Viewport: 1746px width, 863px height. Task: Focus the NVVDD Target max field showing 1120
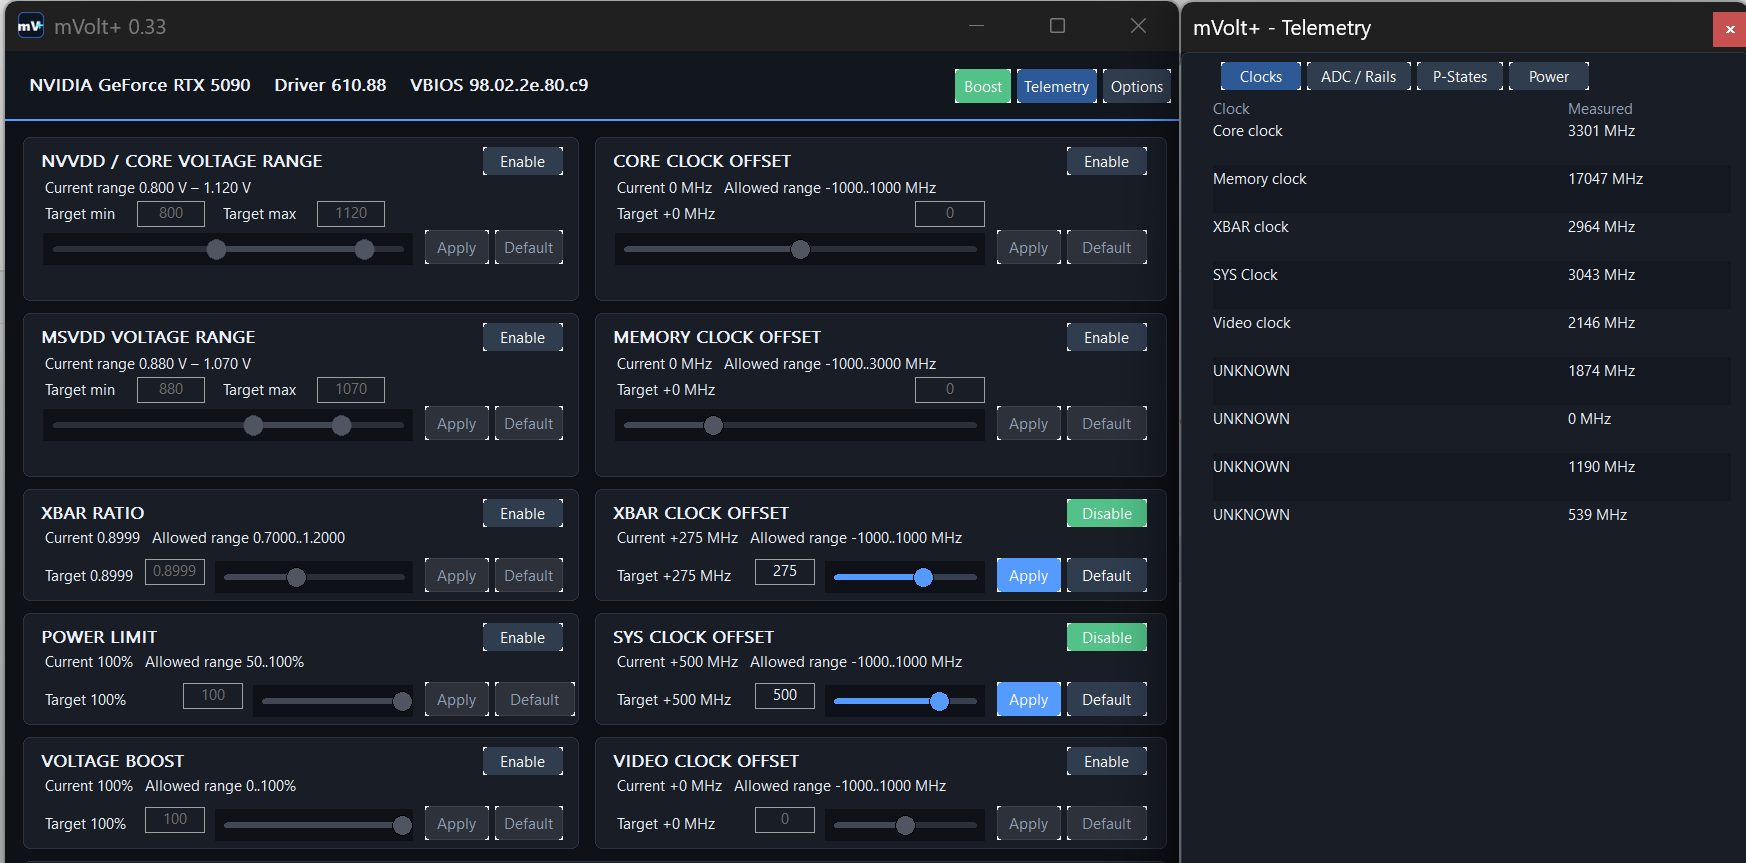pyautogui.click(x=351, y=213)
